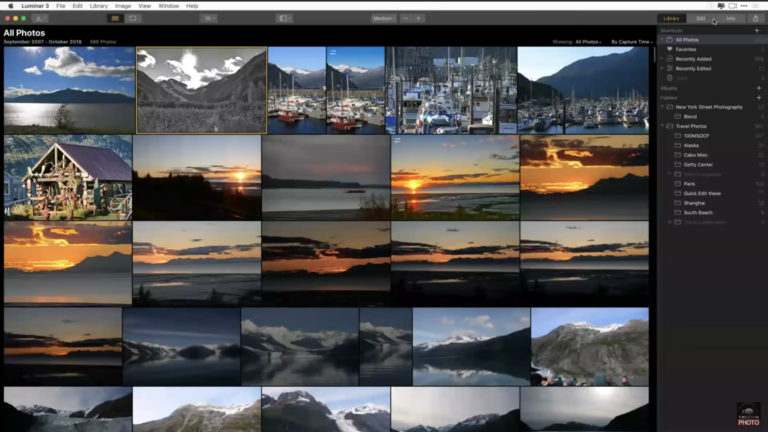Open the Alaska folder
This screenshot has width=768, height=432.
tap(712, 145)
